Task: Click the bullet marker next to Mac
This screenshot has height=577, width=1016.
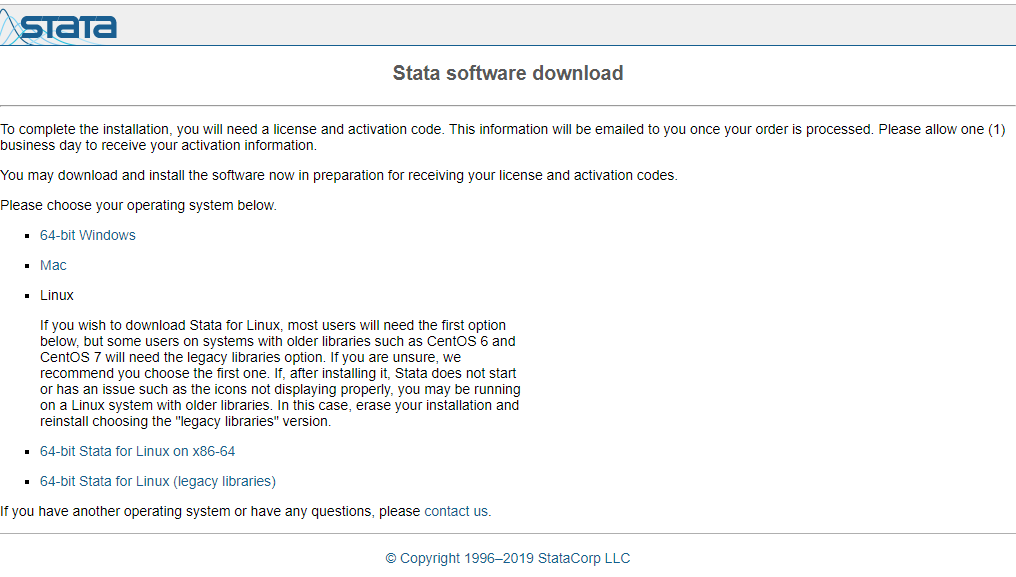Action: [x=27, y=266]
